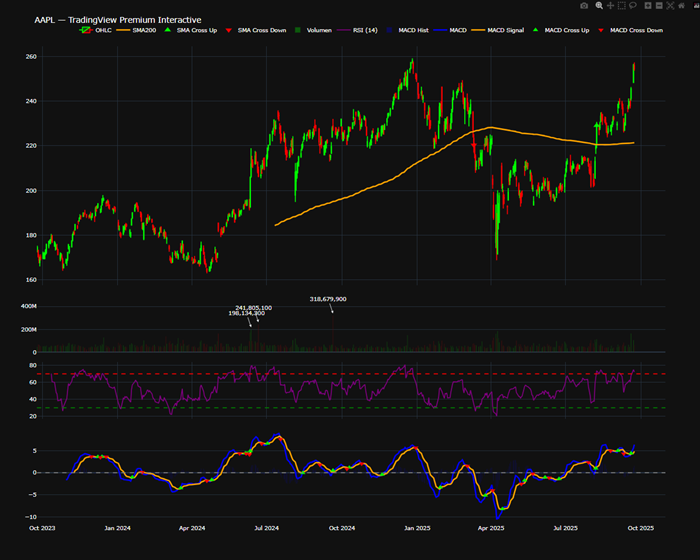
Task: Click the 318,679,900 volume annotation
Action: tap(328, 298)
